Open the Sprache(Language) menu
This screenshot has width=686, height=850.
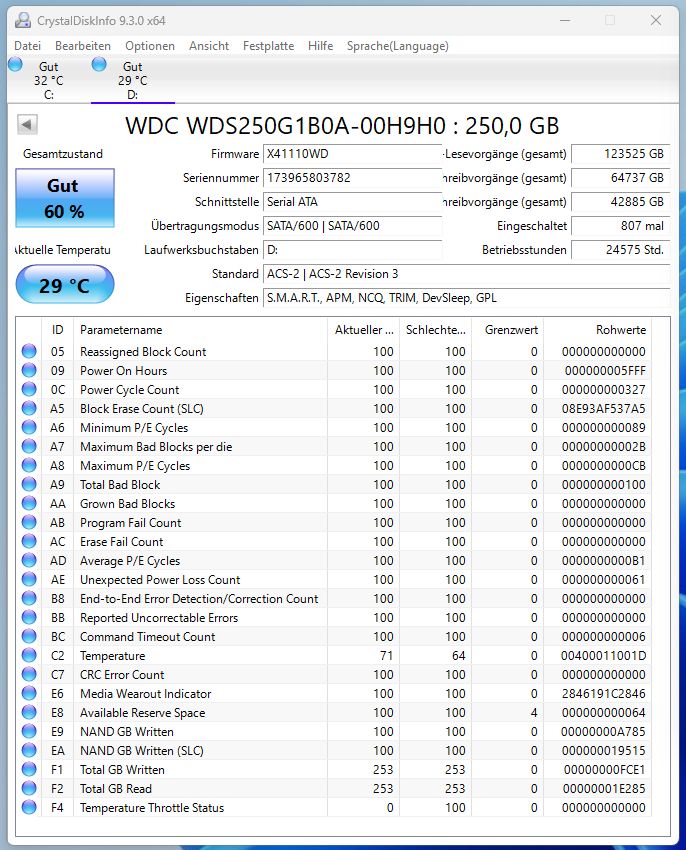click(x=398, y=46)
